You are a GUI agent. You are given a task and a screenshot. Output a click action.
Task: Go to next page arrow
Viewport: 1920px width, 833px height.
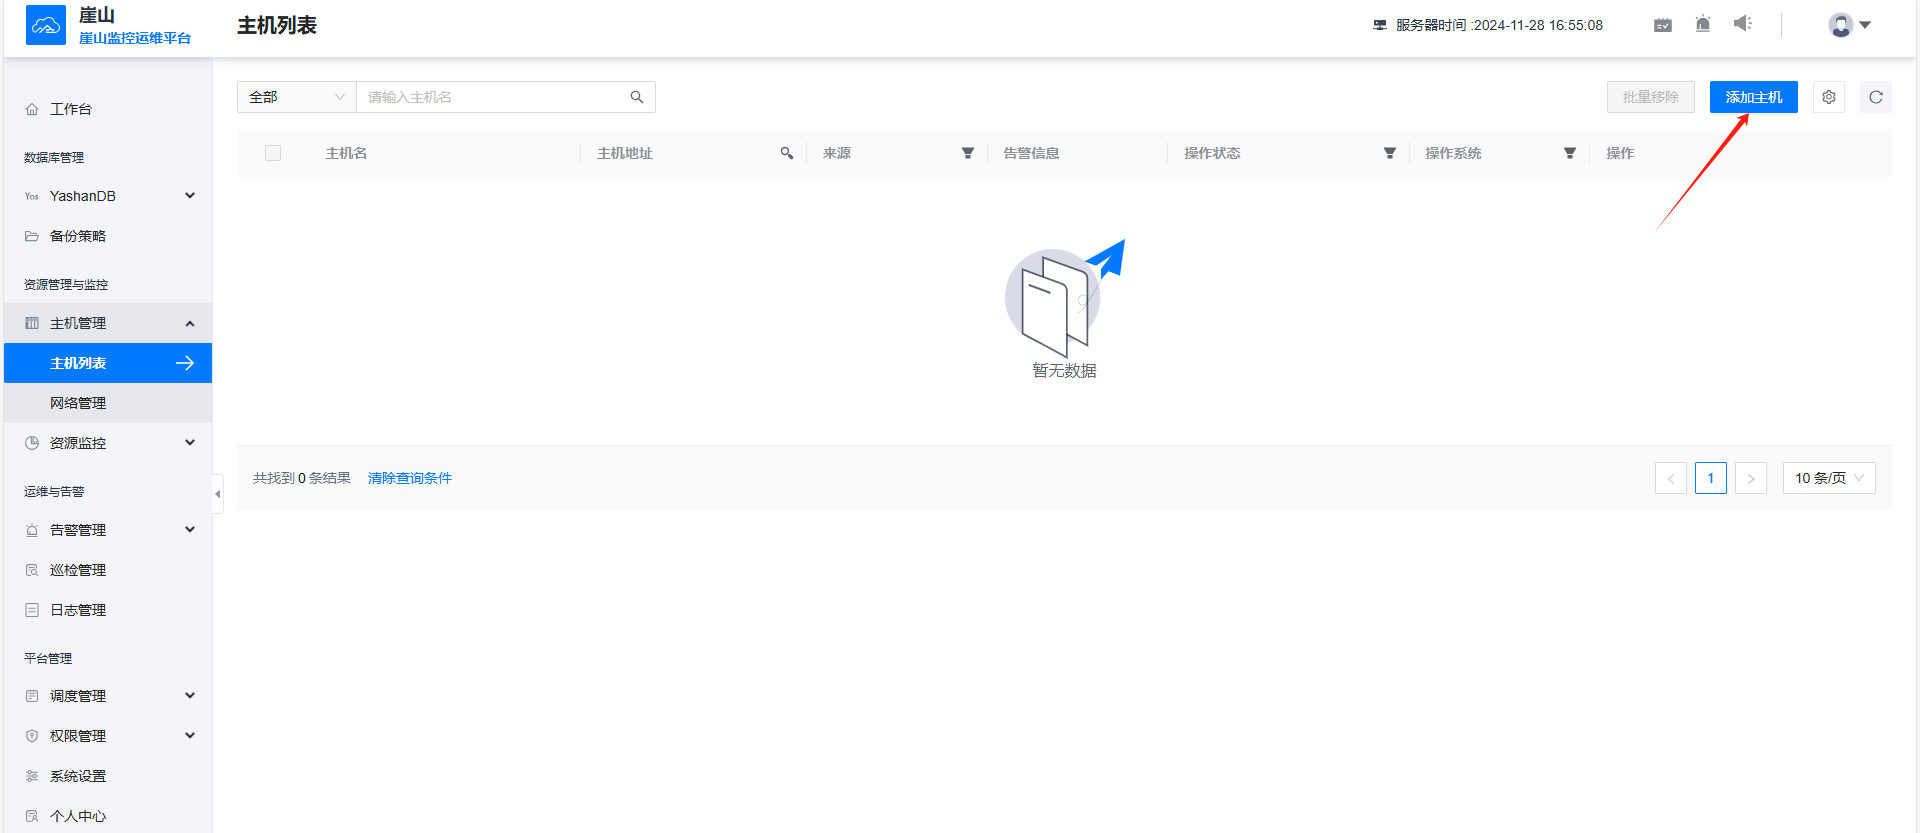click(x=1751, y=478)
